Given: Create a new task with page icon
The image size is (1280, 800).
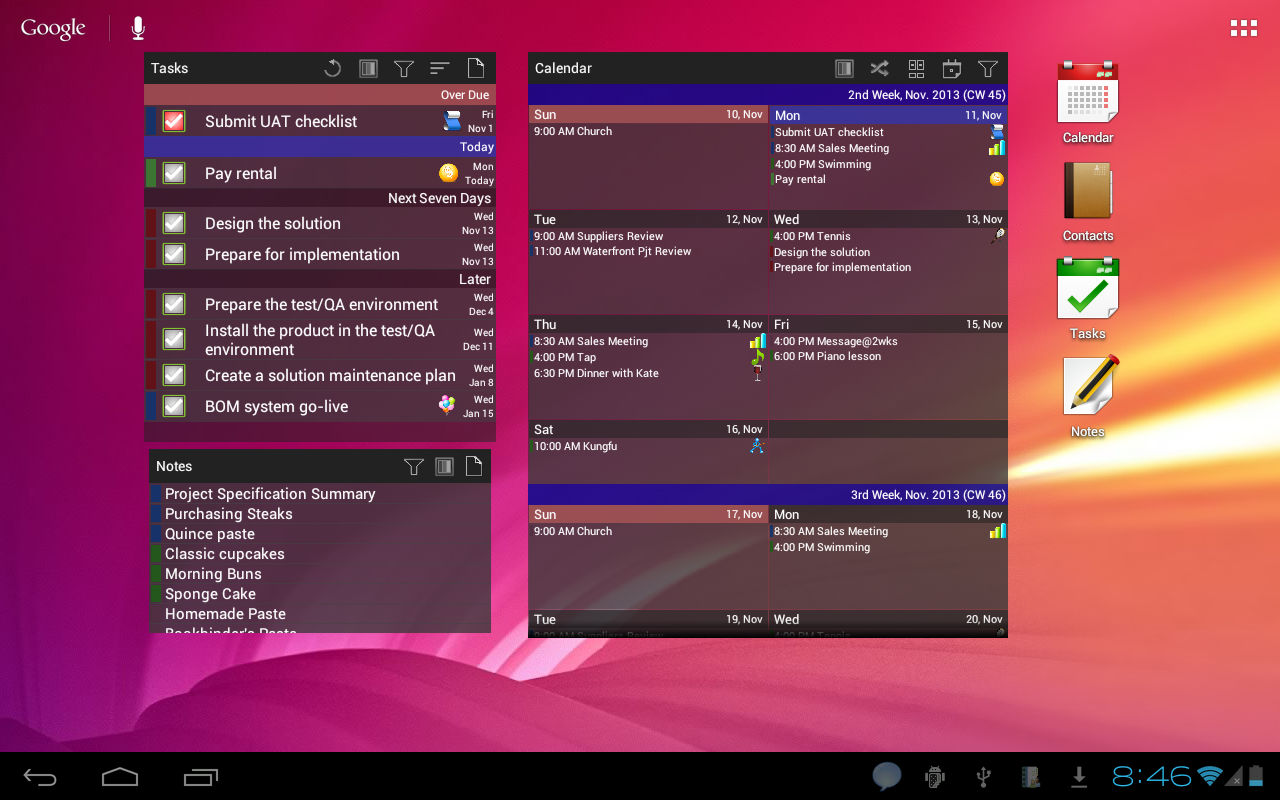Looking at the screenshot, I should tap(476, 68).
